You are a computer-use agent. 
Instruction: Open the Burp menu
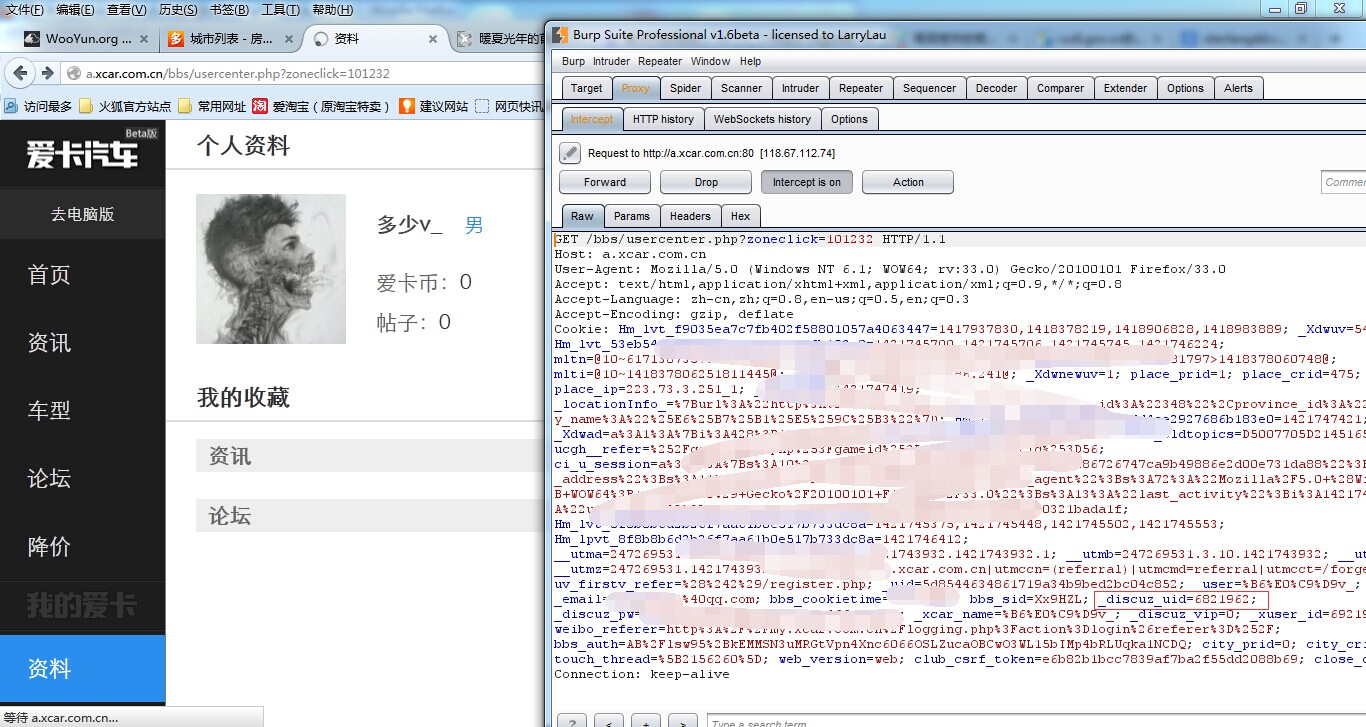573,61
